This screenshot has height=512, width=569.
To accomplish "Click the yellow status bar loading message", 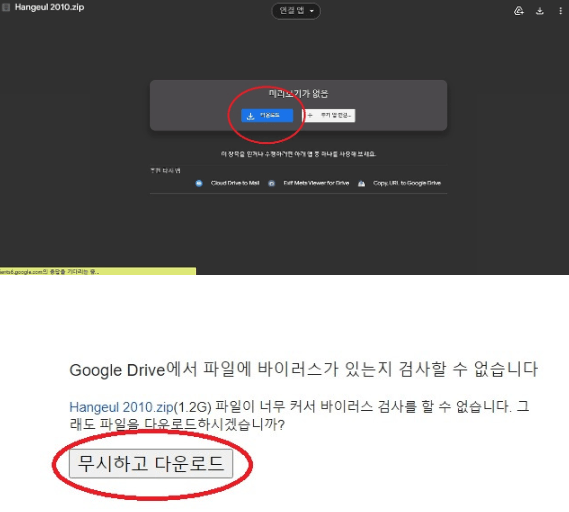I will 98,271.
